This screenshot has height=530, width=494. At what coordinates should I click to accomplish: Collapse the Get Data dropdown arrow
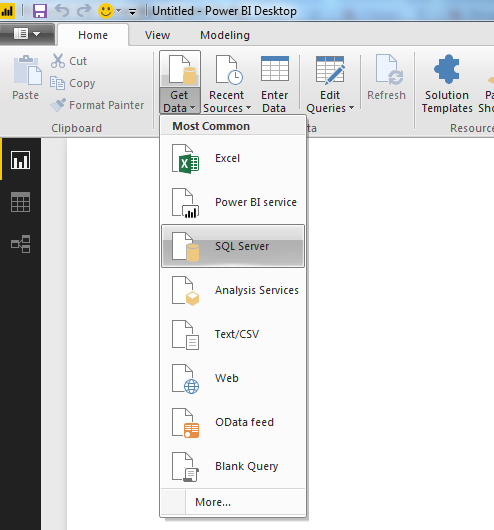pos(192,108)
